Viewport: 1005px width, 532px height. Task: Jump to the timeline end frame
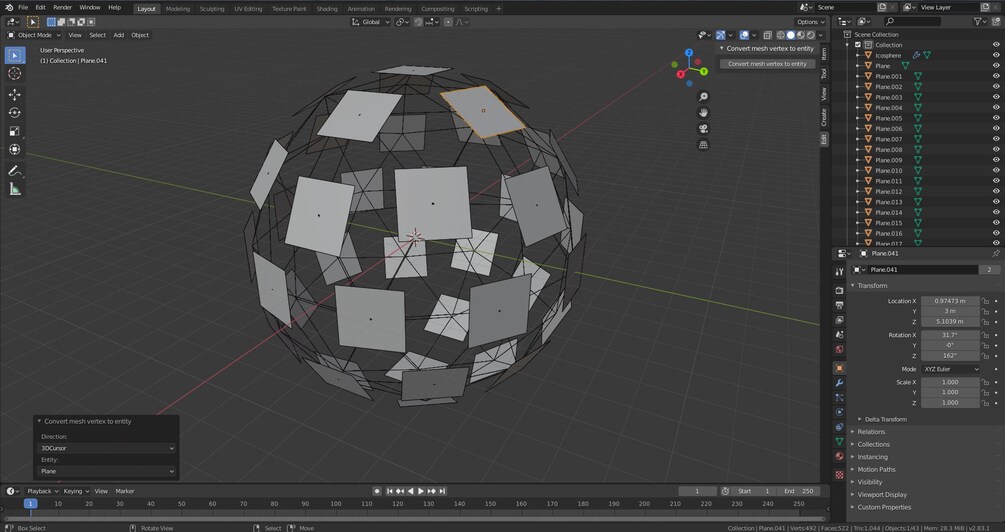(442, 492)
